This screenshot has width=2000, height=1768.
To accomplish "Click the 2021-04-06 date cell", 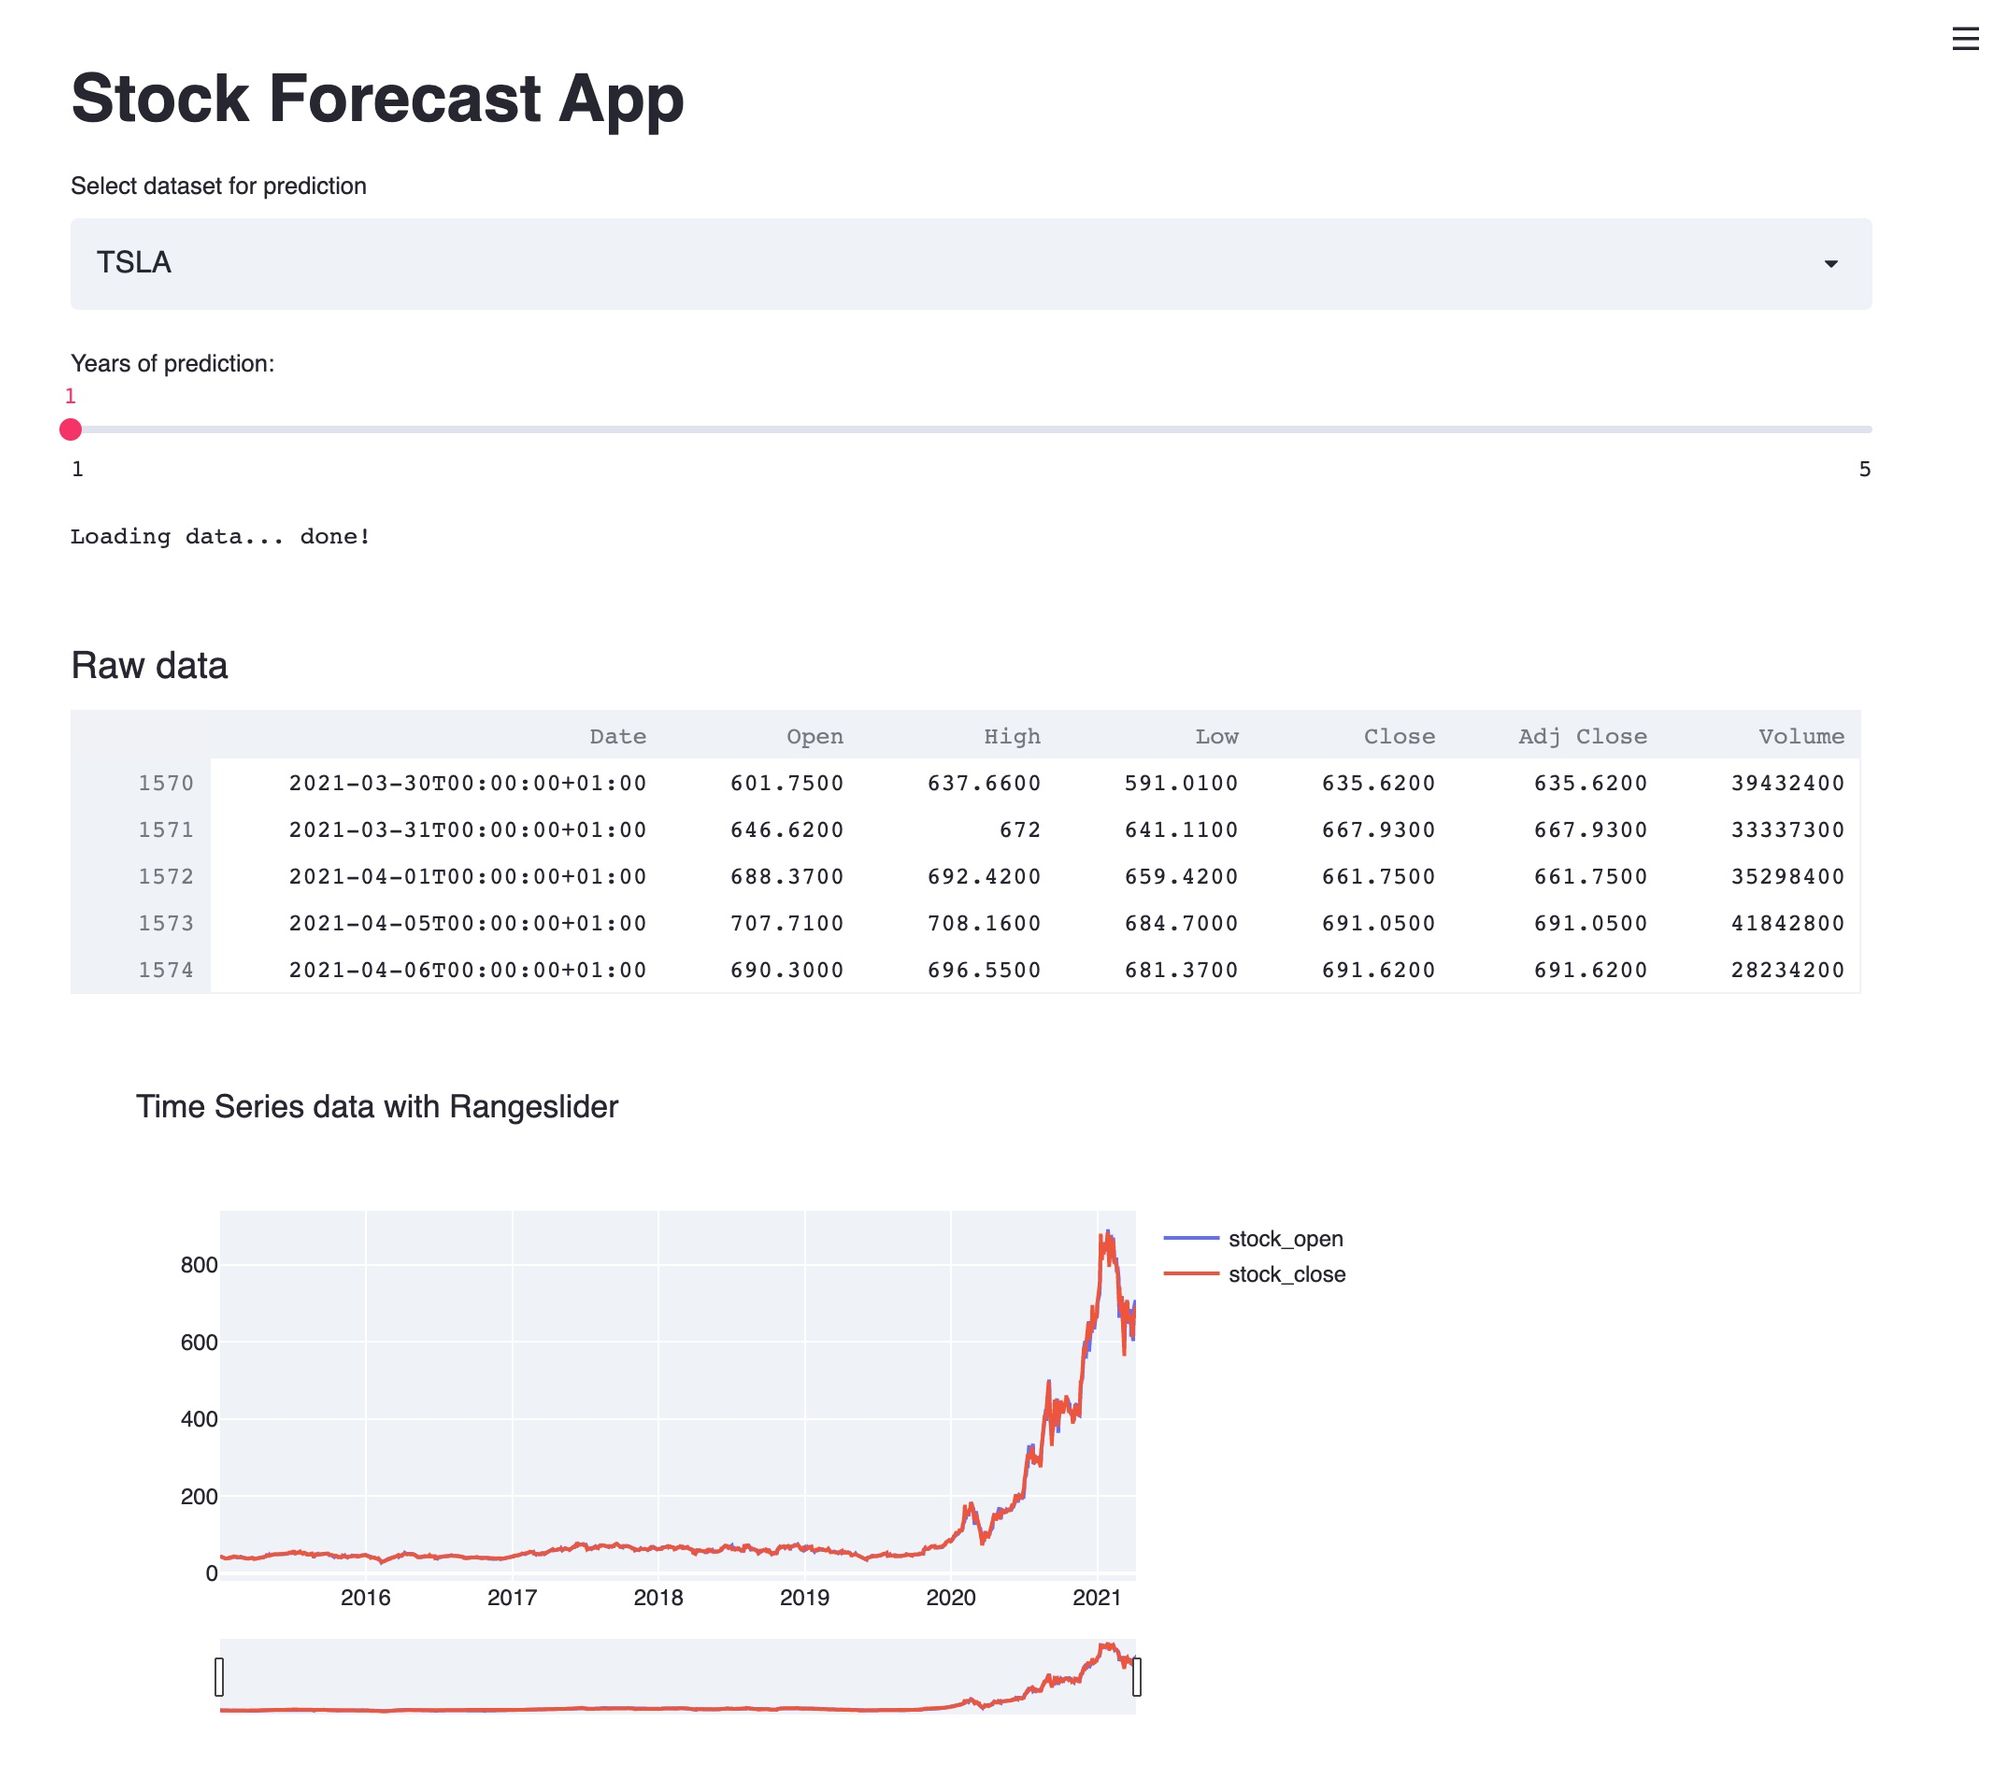I will point(467,970).
